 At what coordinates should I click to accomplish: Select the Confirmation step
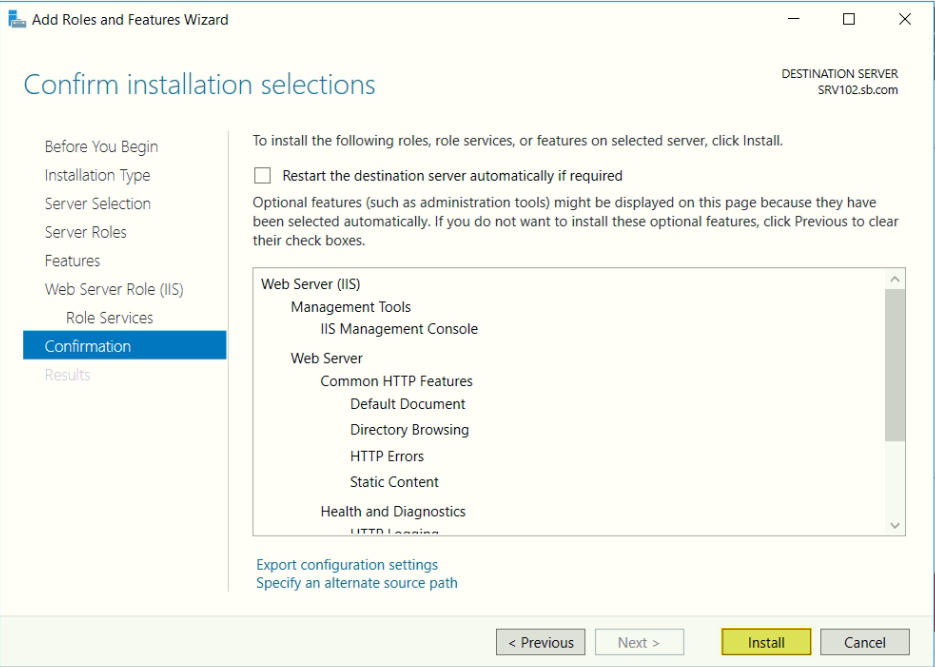point(125,346)
